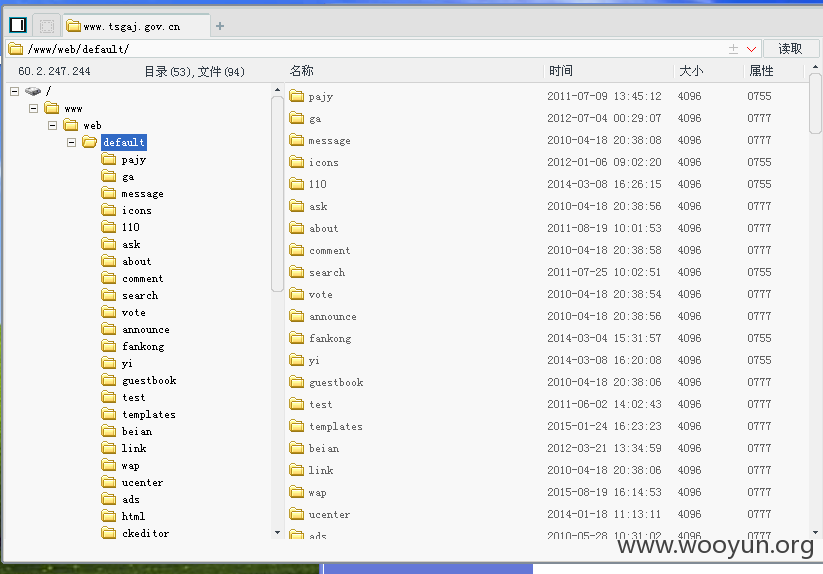This screenshot has height=574, width=823.
Task: Click the tree panel scroll-down arrow
Action: pyautogui.click(x=277, y=533)
